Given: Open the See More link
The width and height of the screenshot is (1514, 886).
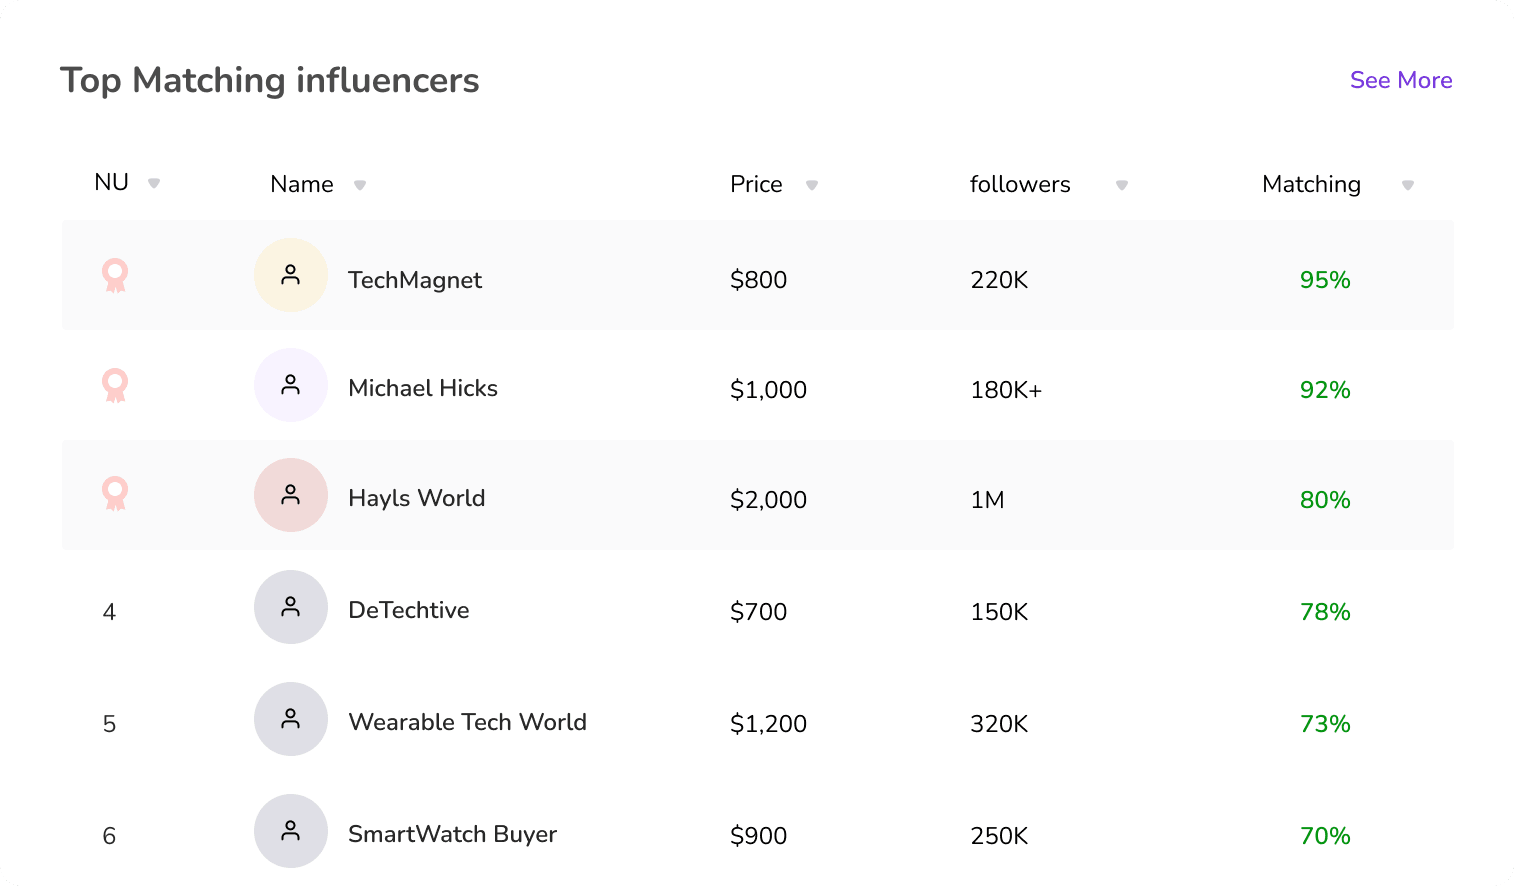Looking at the screenshot, I should (x=1400, y=80).
